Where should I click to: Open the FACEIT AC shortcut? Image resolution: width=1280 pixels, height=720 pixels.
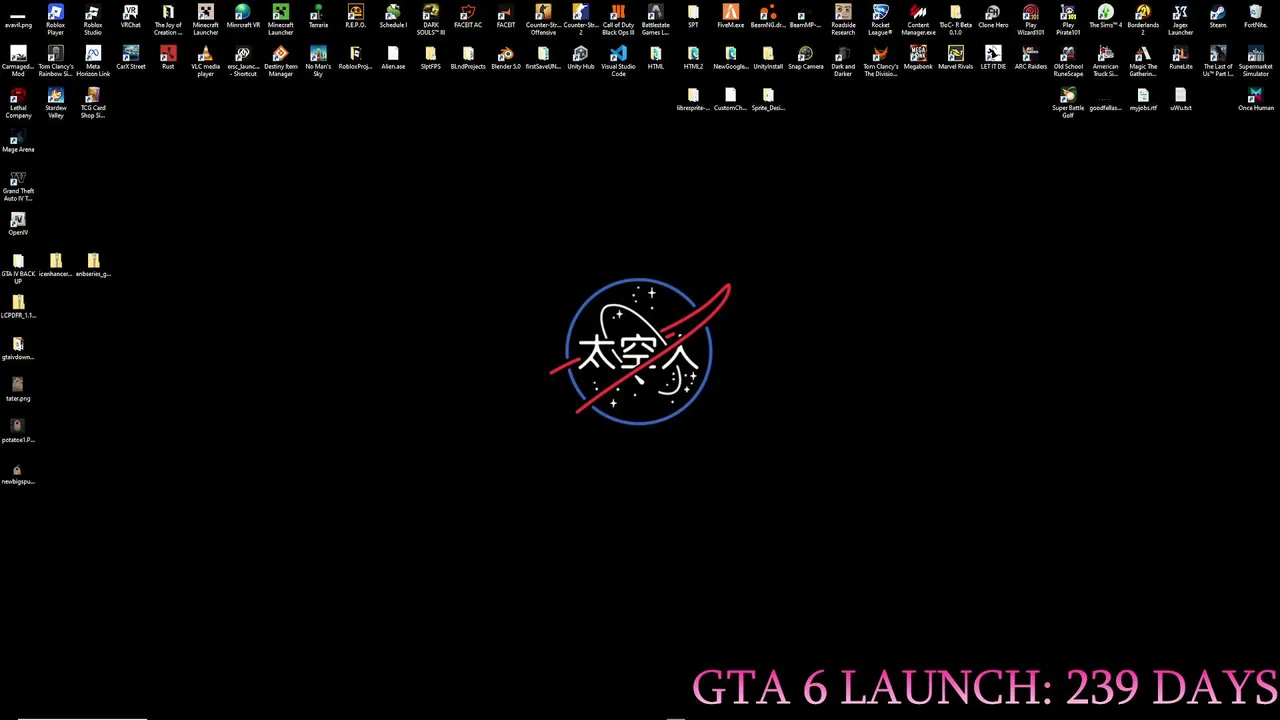click(x=468, y=17)
